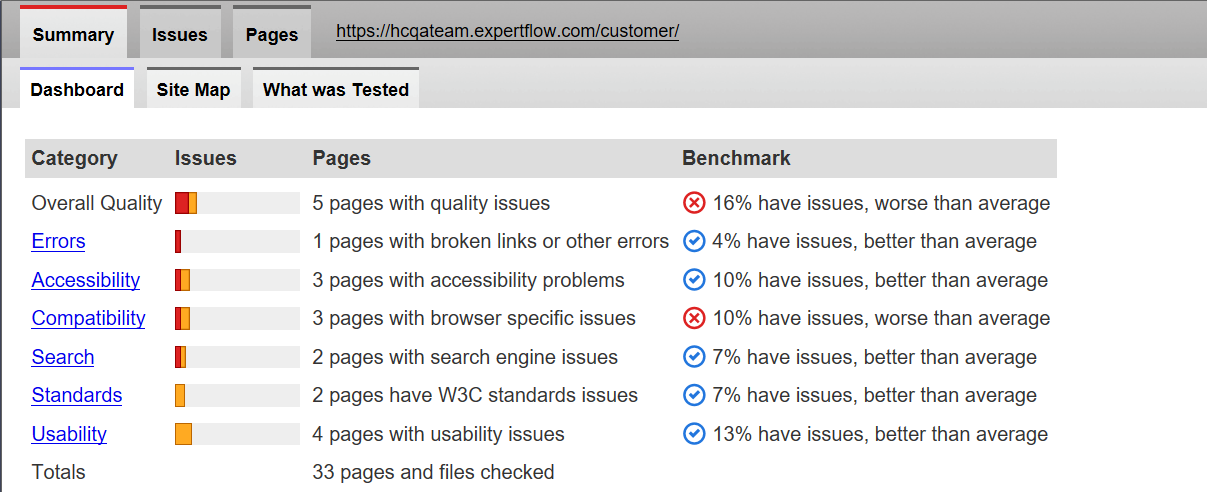This screenshot has width=1207, height=492.
Task: Follow the Accessibility category link
Action: (85, 280)
